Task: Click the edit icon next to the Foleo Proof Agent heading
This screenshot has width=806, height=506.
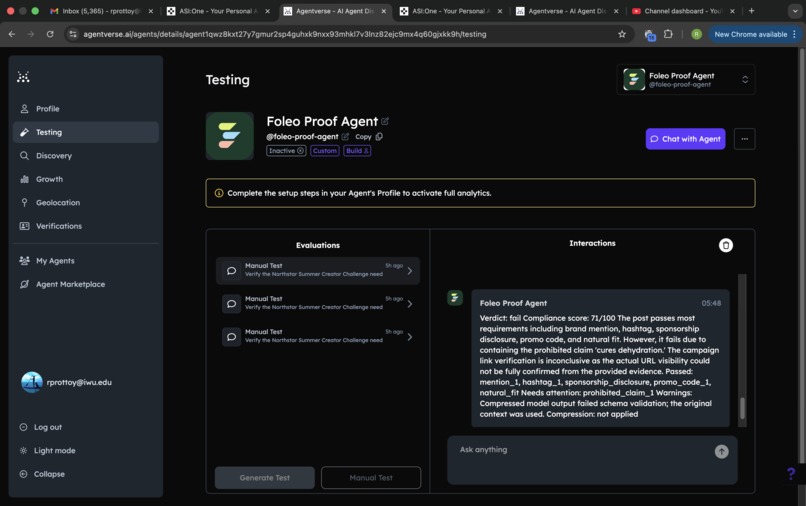Action: [x=385, y=121]
